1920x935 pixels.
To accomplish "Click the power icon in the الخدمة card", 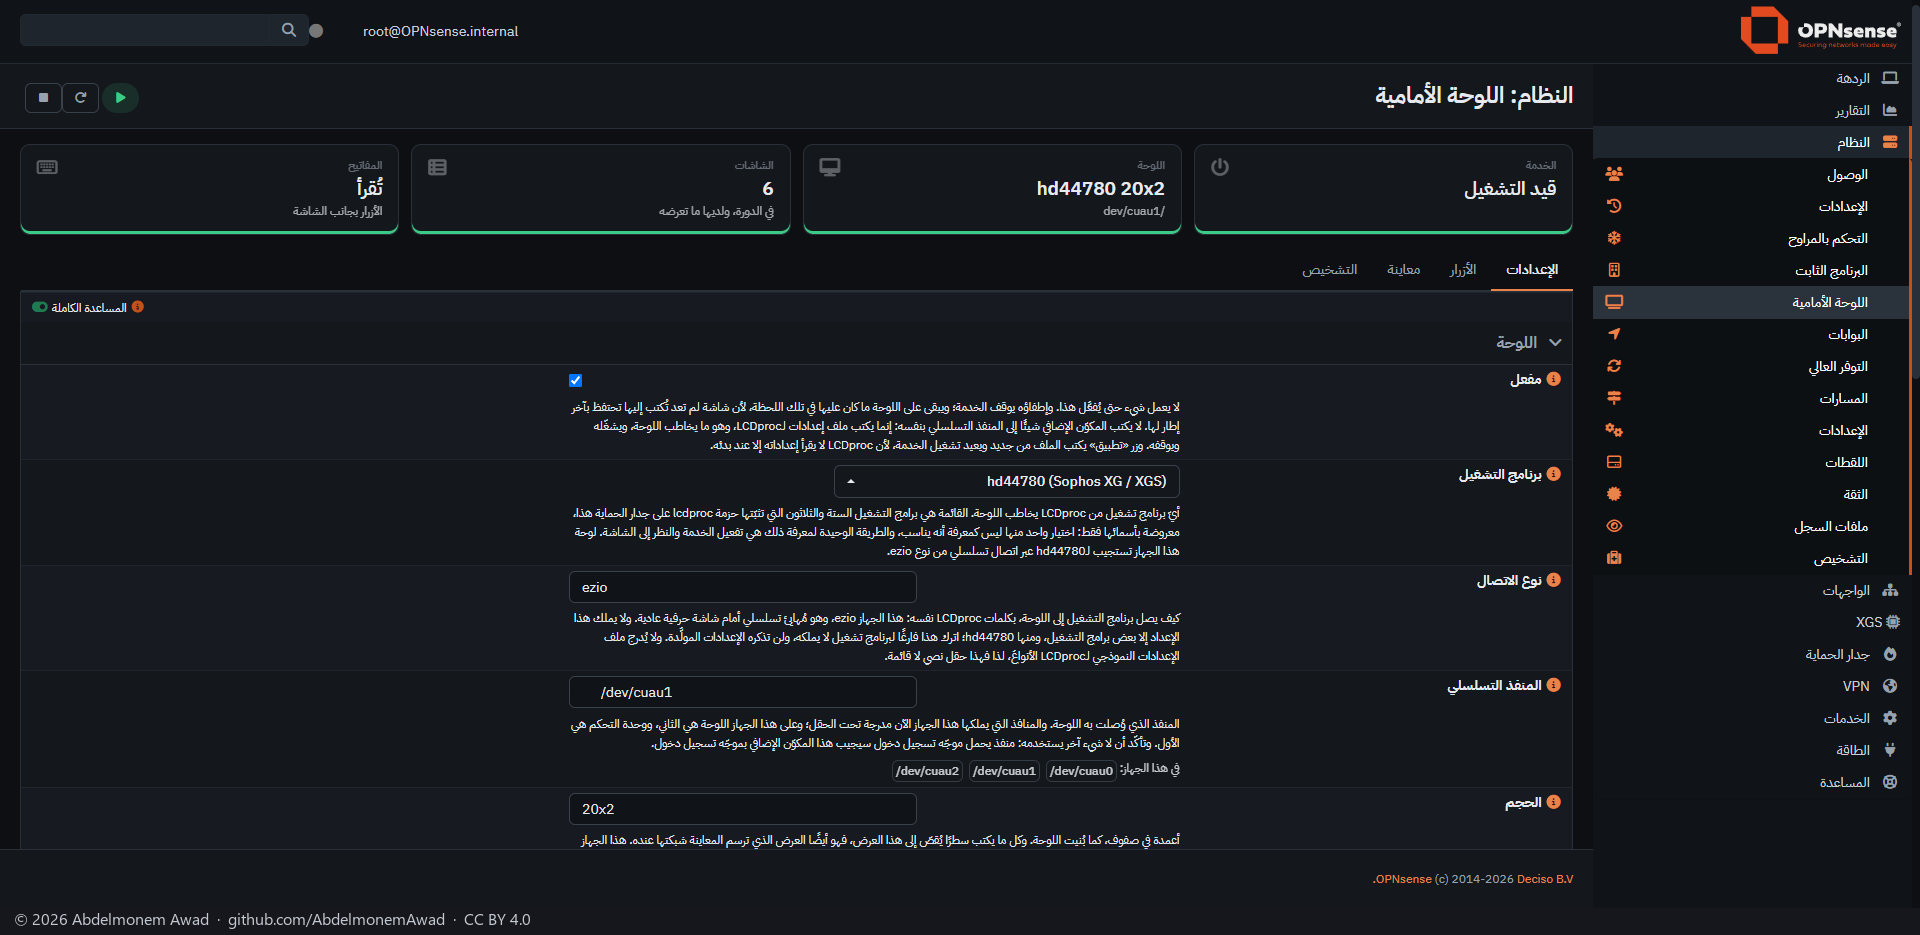I will [1219, 167].
